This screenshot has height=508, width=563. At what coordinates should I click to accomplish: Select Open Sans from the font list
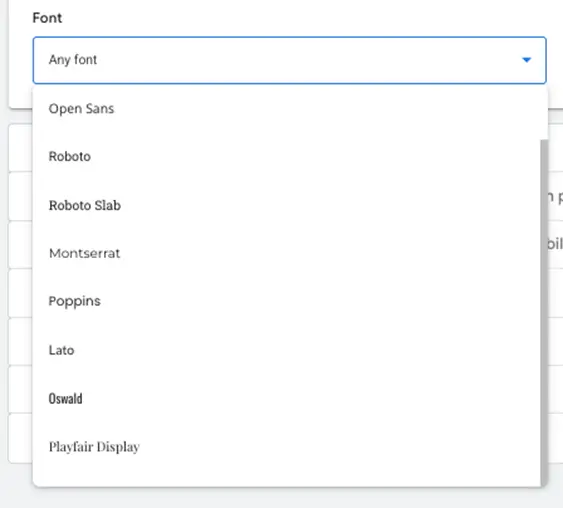click(287, 109)
